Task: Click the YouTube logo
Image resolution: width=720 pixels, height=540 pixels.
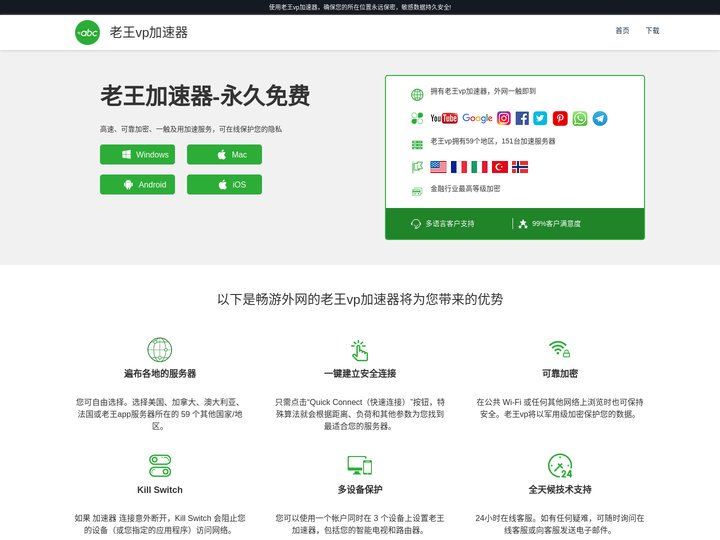Action: pyautogui.click(x=444, y=118)
